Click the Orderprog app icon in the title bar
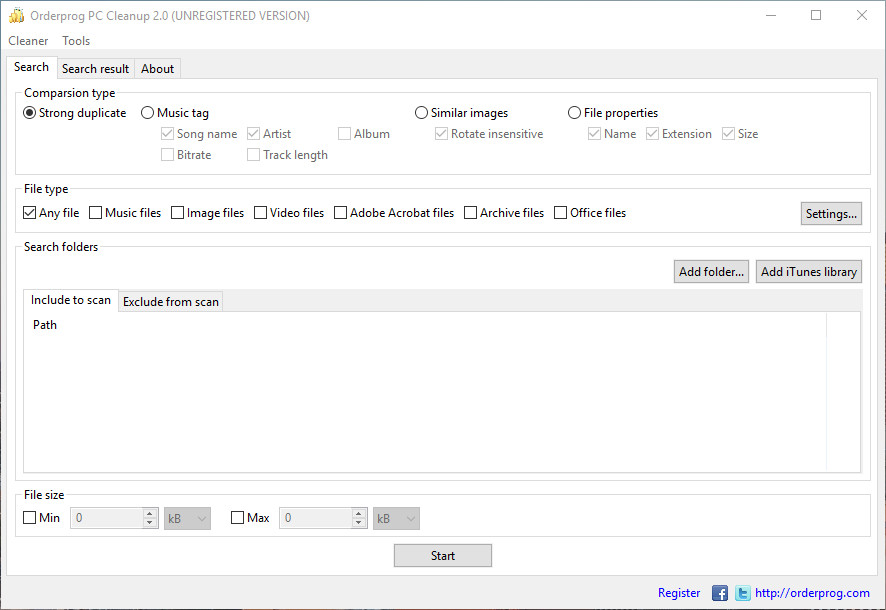The height and width of the screenshot is (610, 886). [x=16, y=15]
